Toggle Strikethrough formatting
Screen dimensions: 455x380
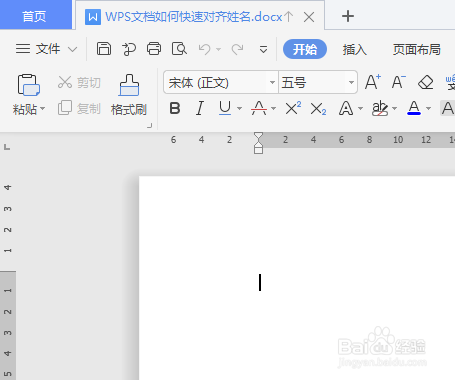[x=259, y=108]
